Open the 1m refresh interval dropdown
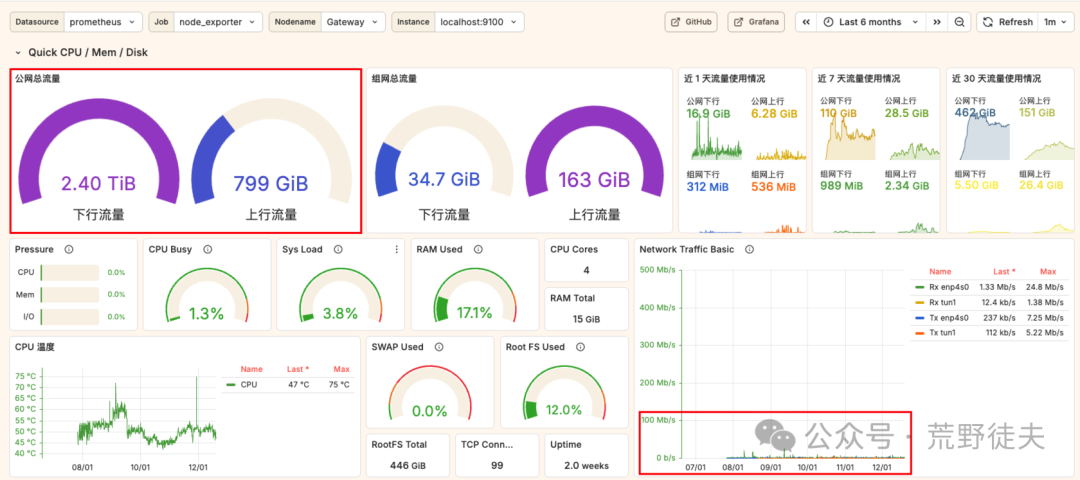This screenshot has width=1080, height=480. click(1054, 22)
